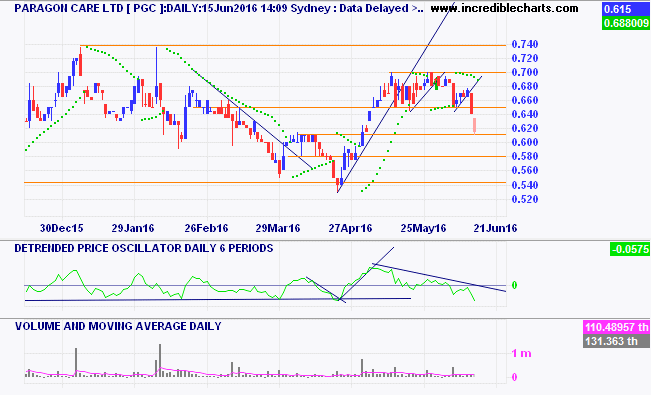Select the gray 131.363 th volume value box

tap(617, 341)
